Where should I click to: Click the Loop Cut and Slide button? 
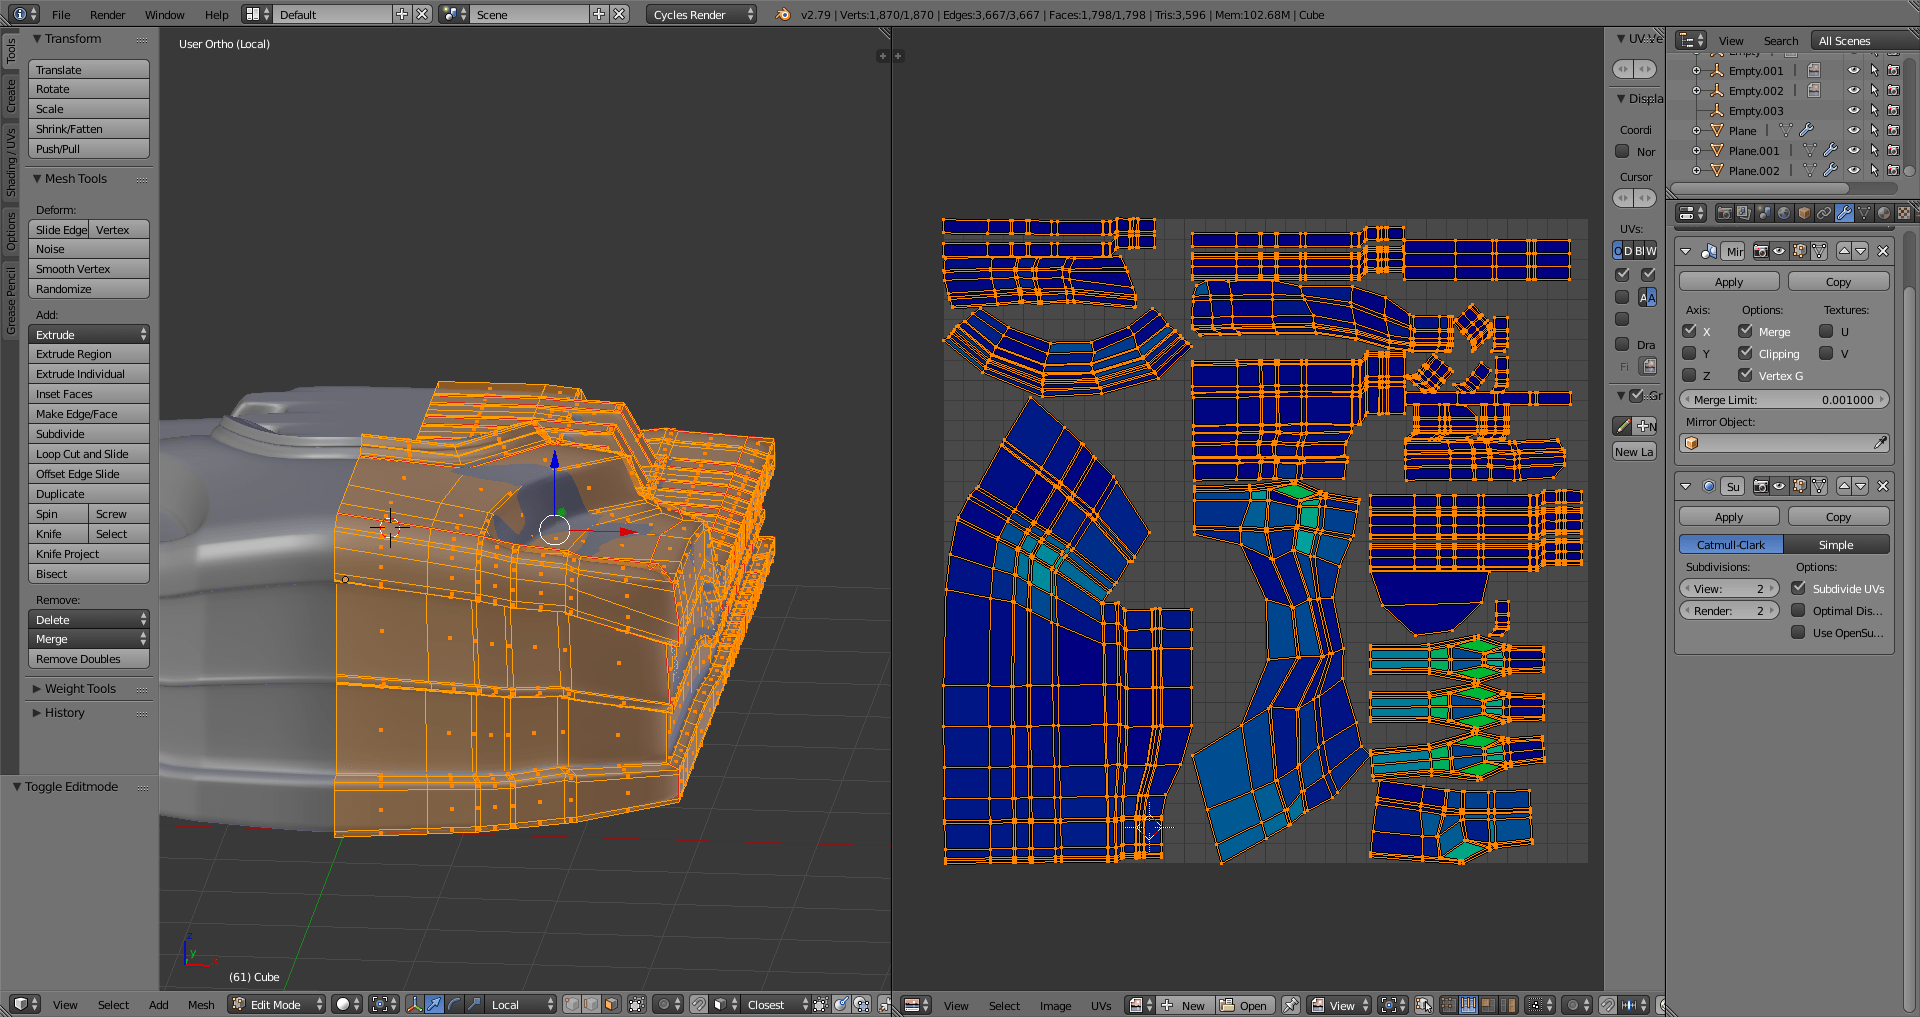[x=88, y=454]
